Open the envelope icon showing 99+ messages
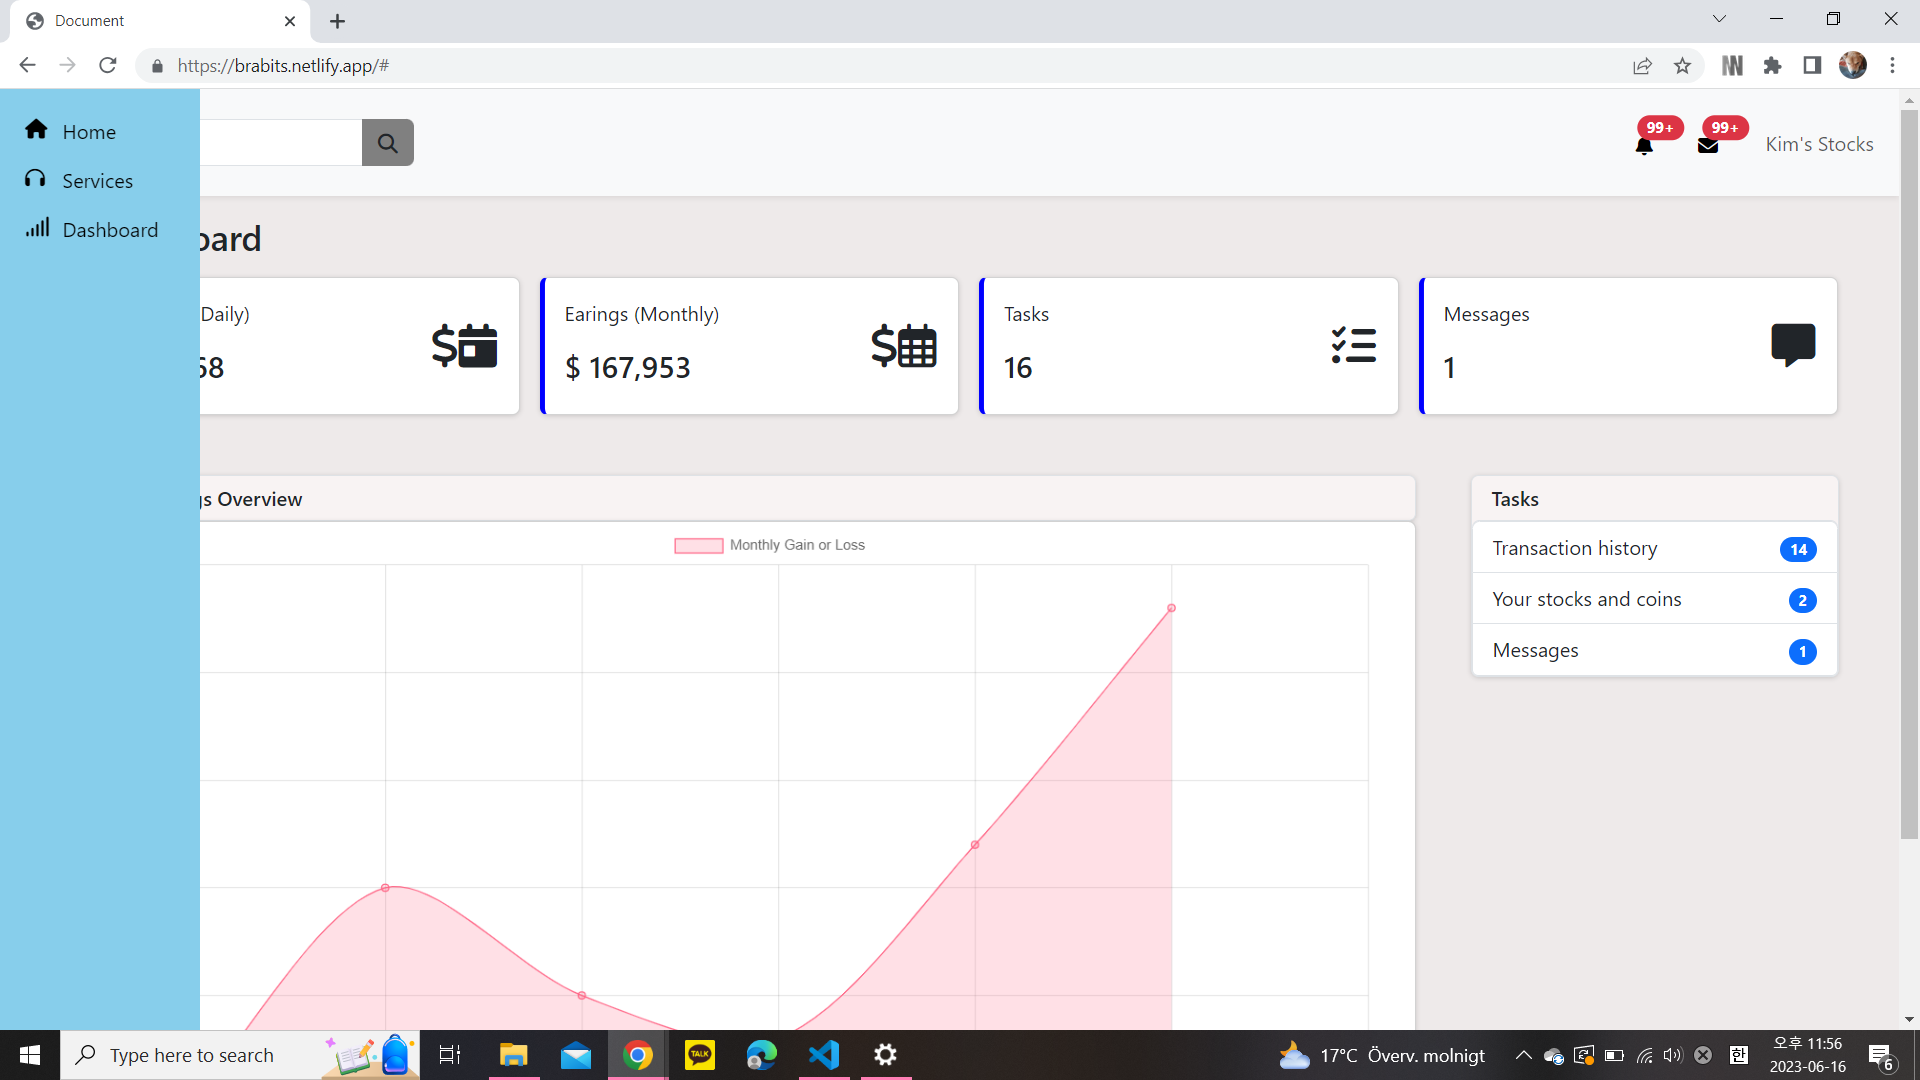The image size is (1920, 1080). [x=1707, y=145]
